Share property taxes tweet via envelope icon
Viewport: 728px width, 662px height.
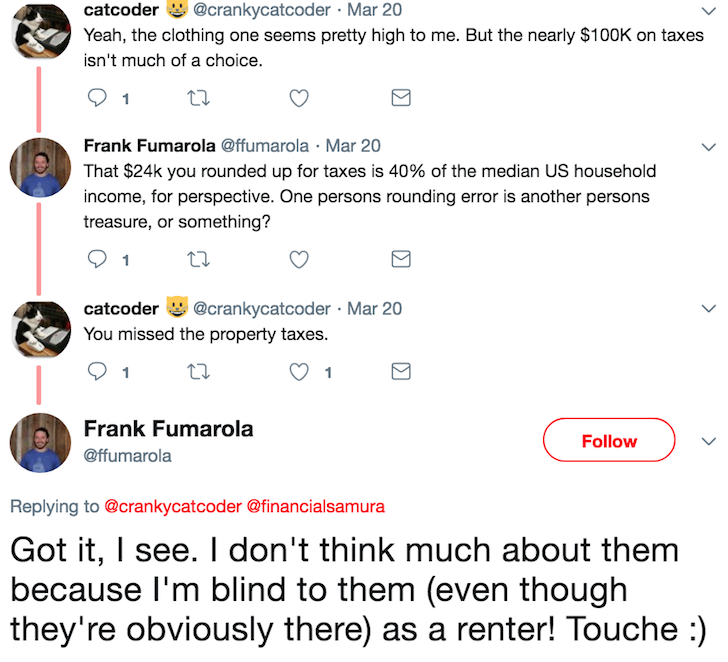click(x=401, y=371)
